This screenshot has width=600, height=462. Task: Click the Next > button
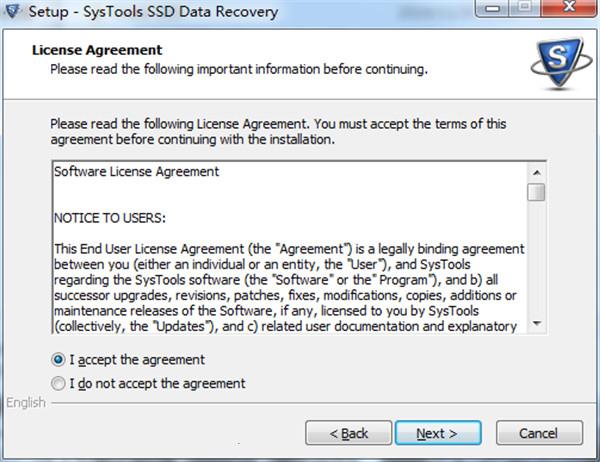(438, 433)
